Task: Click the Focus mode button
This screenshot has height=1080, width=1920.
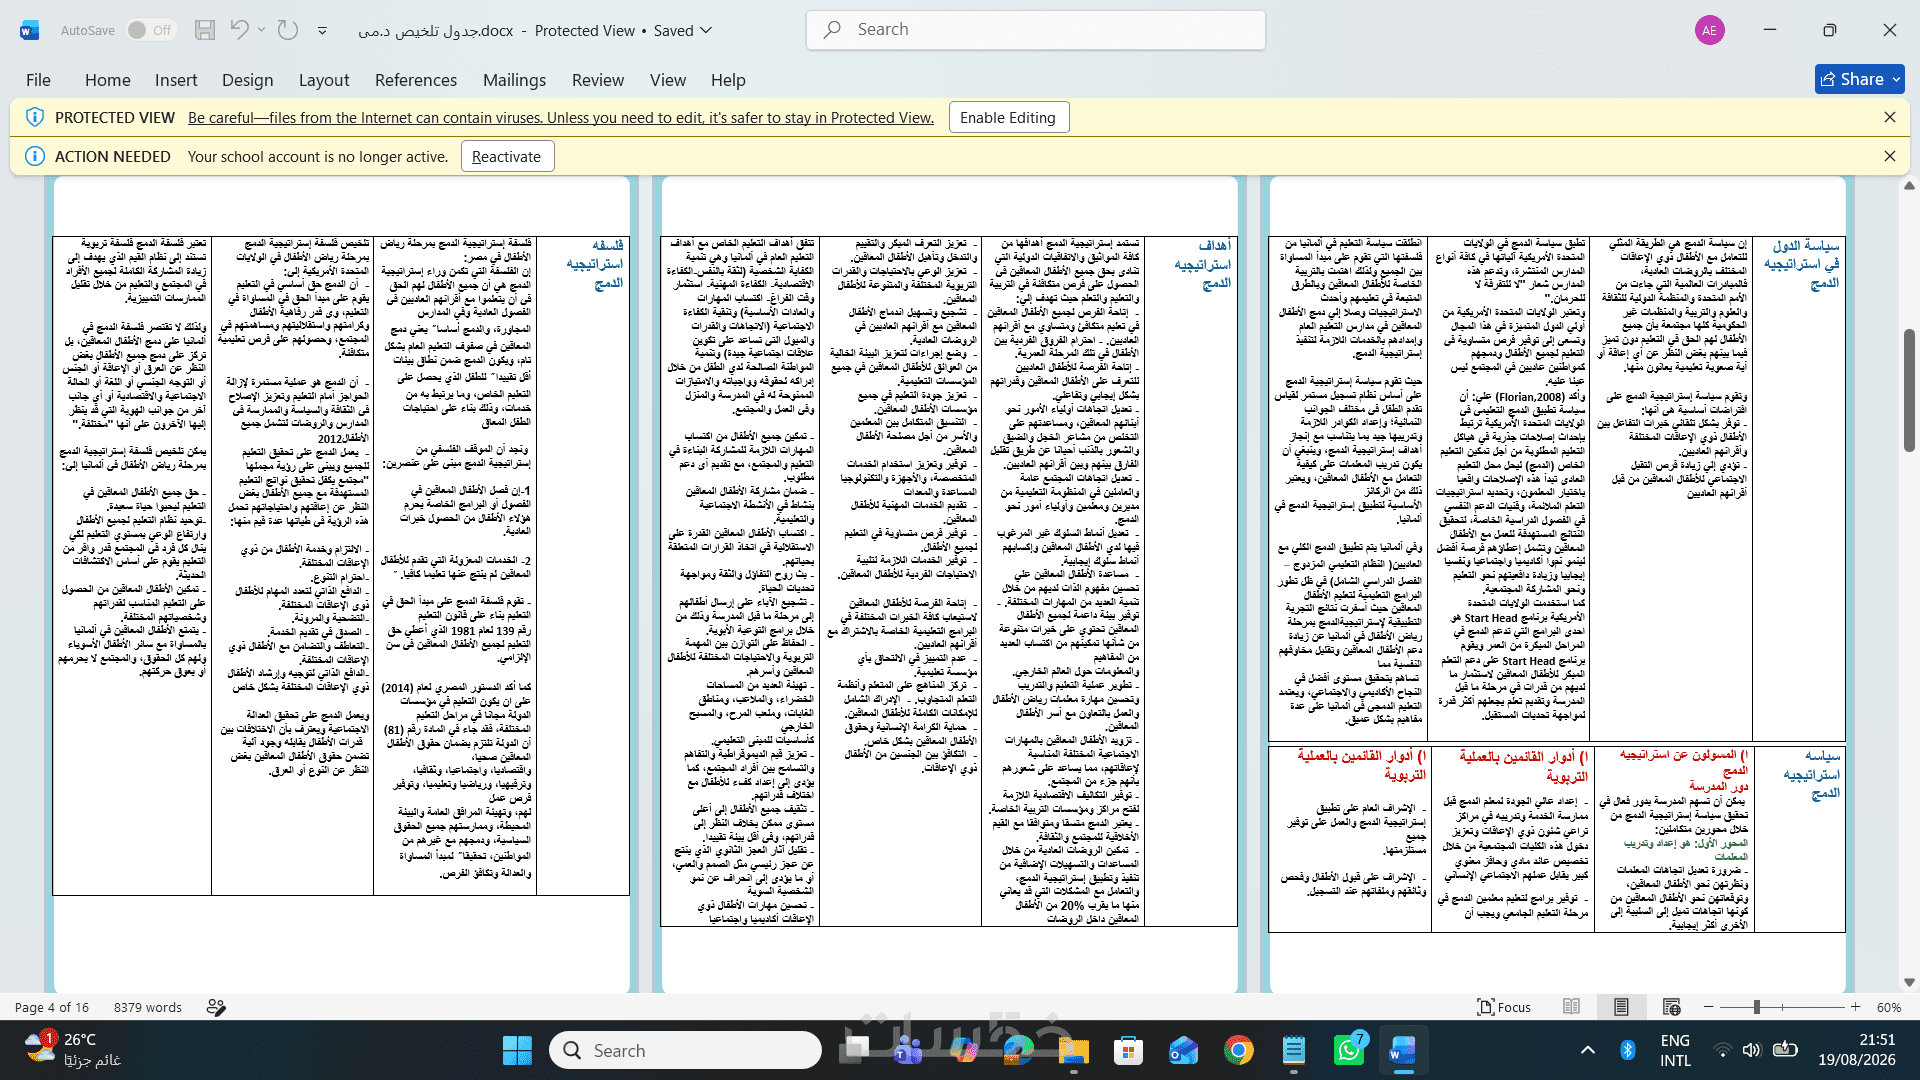Action: coord(1505,1007)
